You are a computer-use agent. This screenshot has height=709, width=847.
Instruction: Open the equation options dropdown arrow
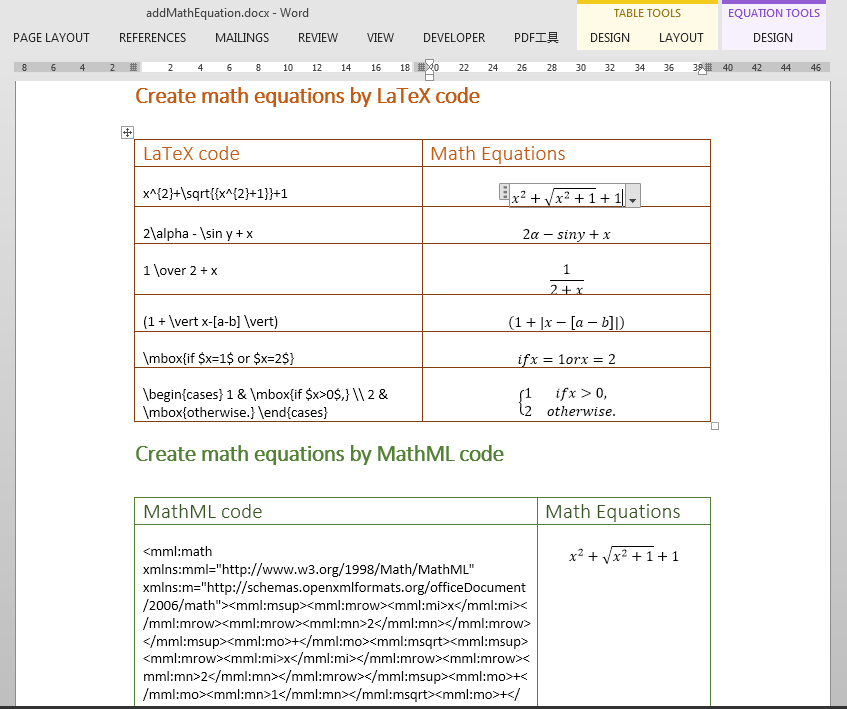point(633,197)
